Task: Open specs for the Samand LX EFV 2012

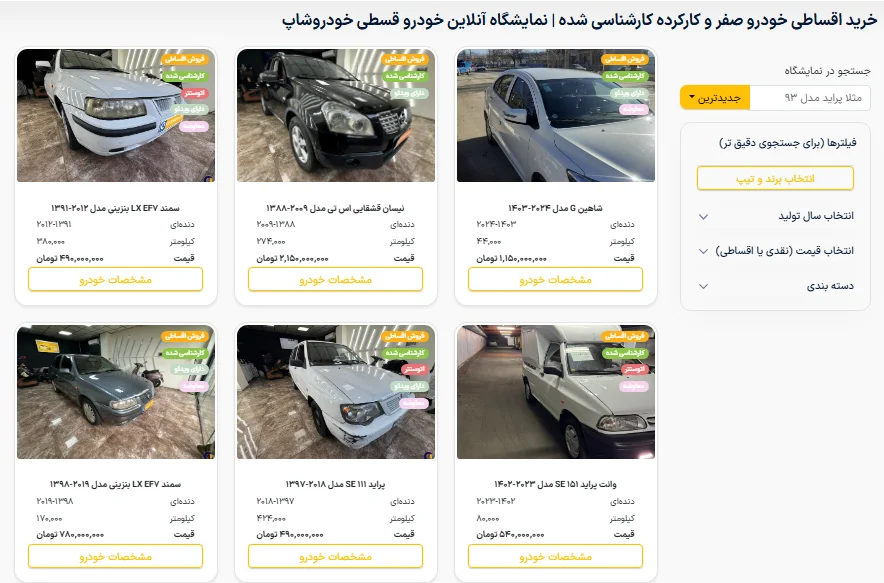Action: point(116,280)
